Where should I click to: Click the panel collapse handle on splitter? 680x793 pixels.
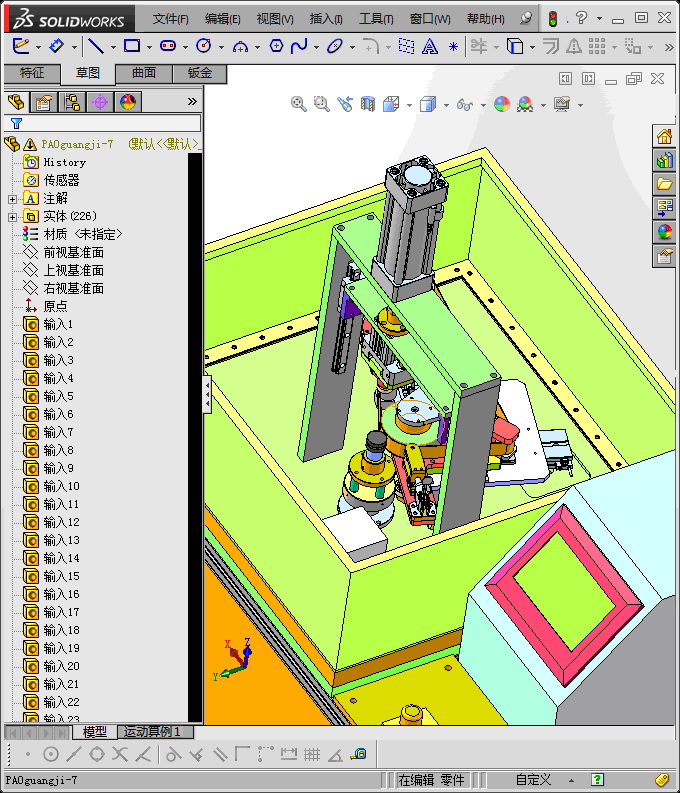pyautogui.click(x=207, y=394)
